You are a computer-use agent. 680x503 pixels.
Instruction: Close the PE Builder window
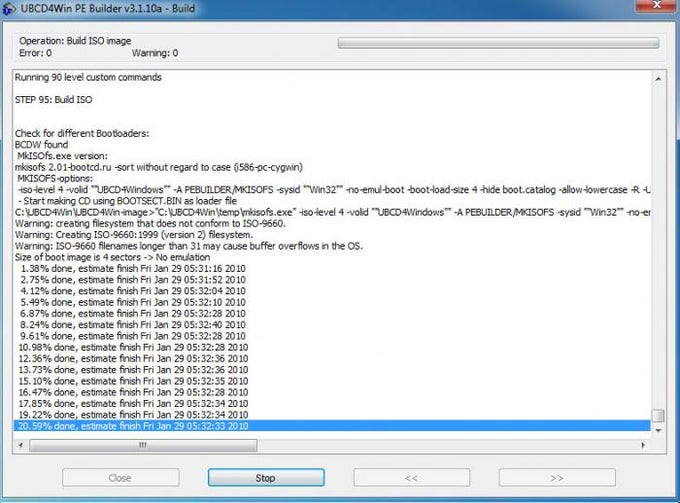pyautogui.click(x=657, y=5)
